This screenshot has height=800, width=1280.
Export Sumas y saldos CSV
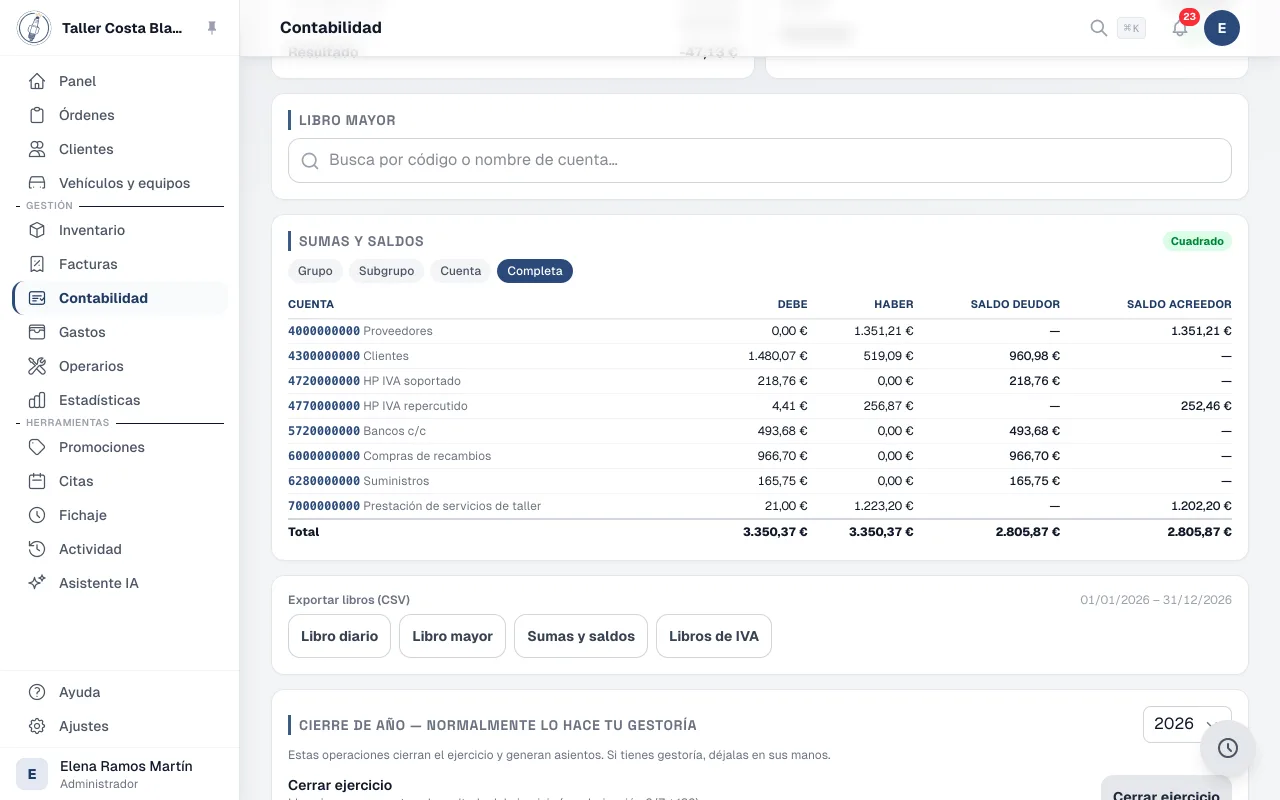pos(581,636)
